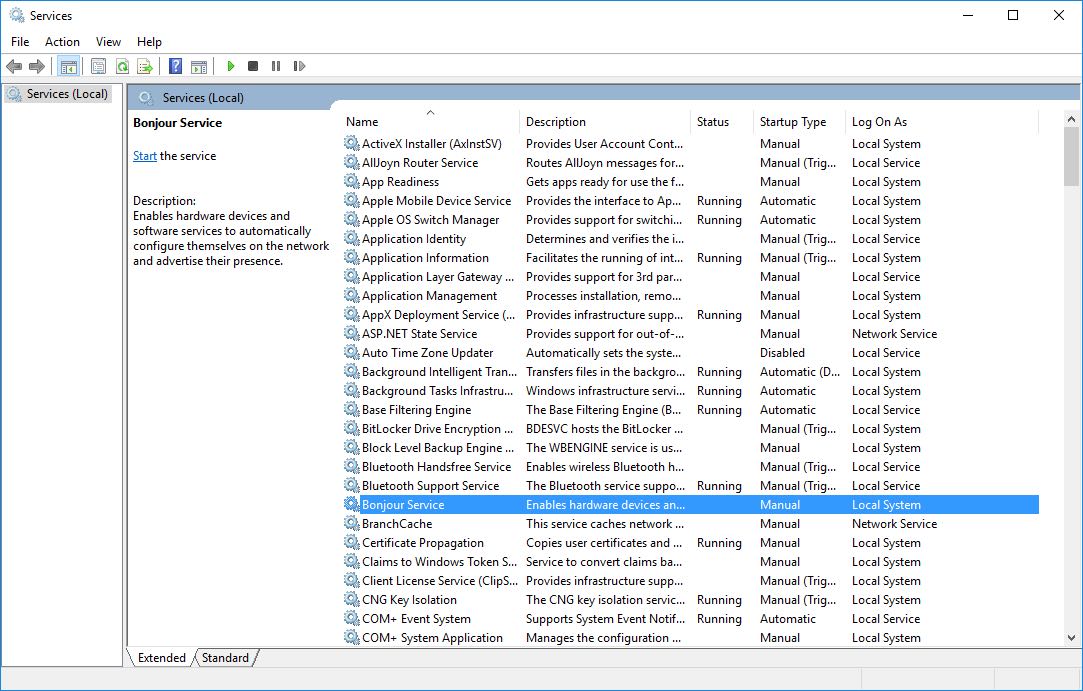Sort by the Startup Type column header
The image size is (1083, 691).
pyautogui.click(x=799, y=122)
